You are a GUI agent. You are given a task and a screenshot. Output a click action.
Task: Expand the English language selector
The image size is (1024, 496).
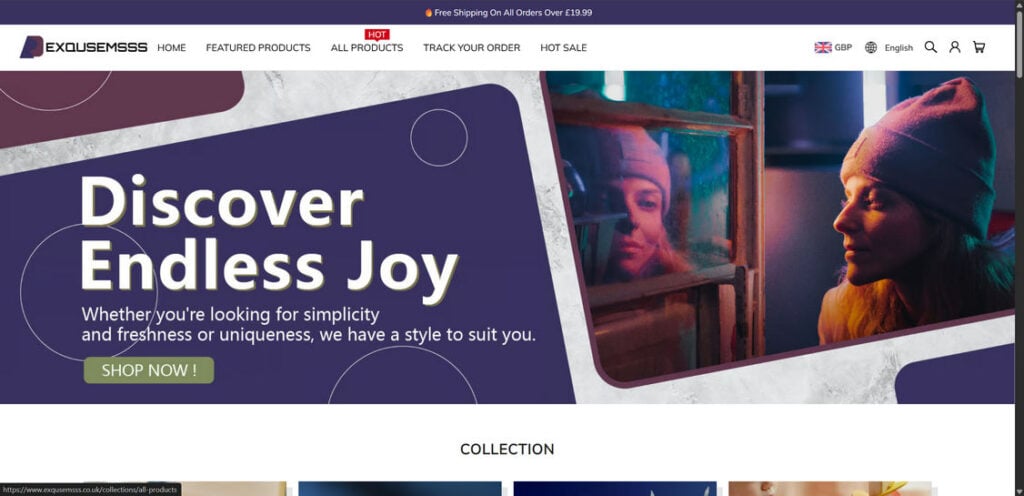(899, 48)
